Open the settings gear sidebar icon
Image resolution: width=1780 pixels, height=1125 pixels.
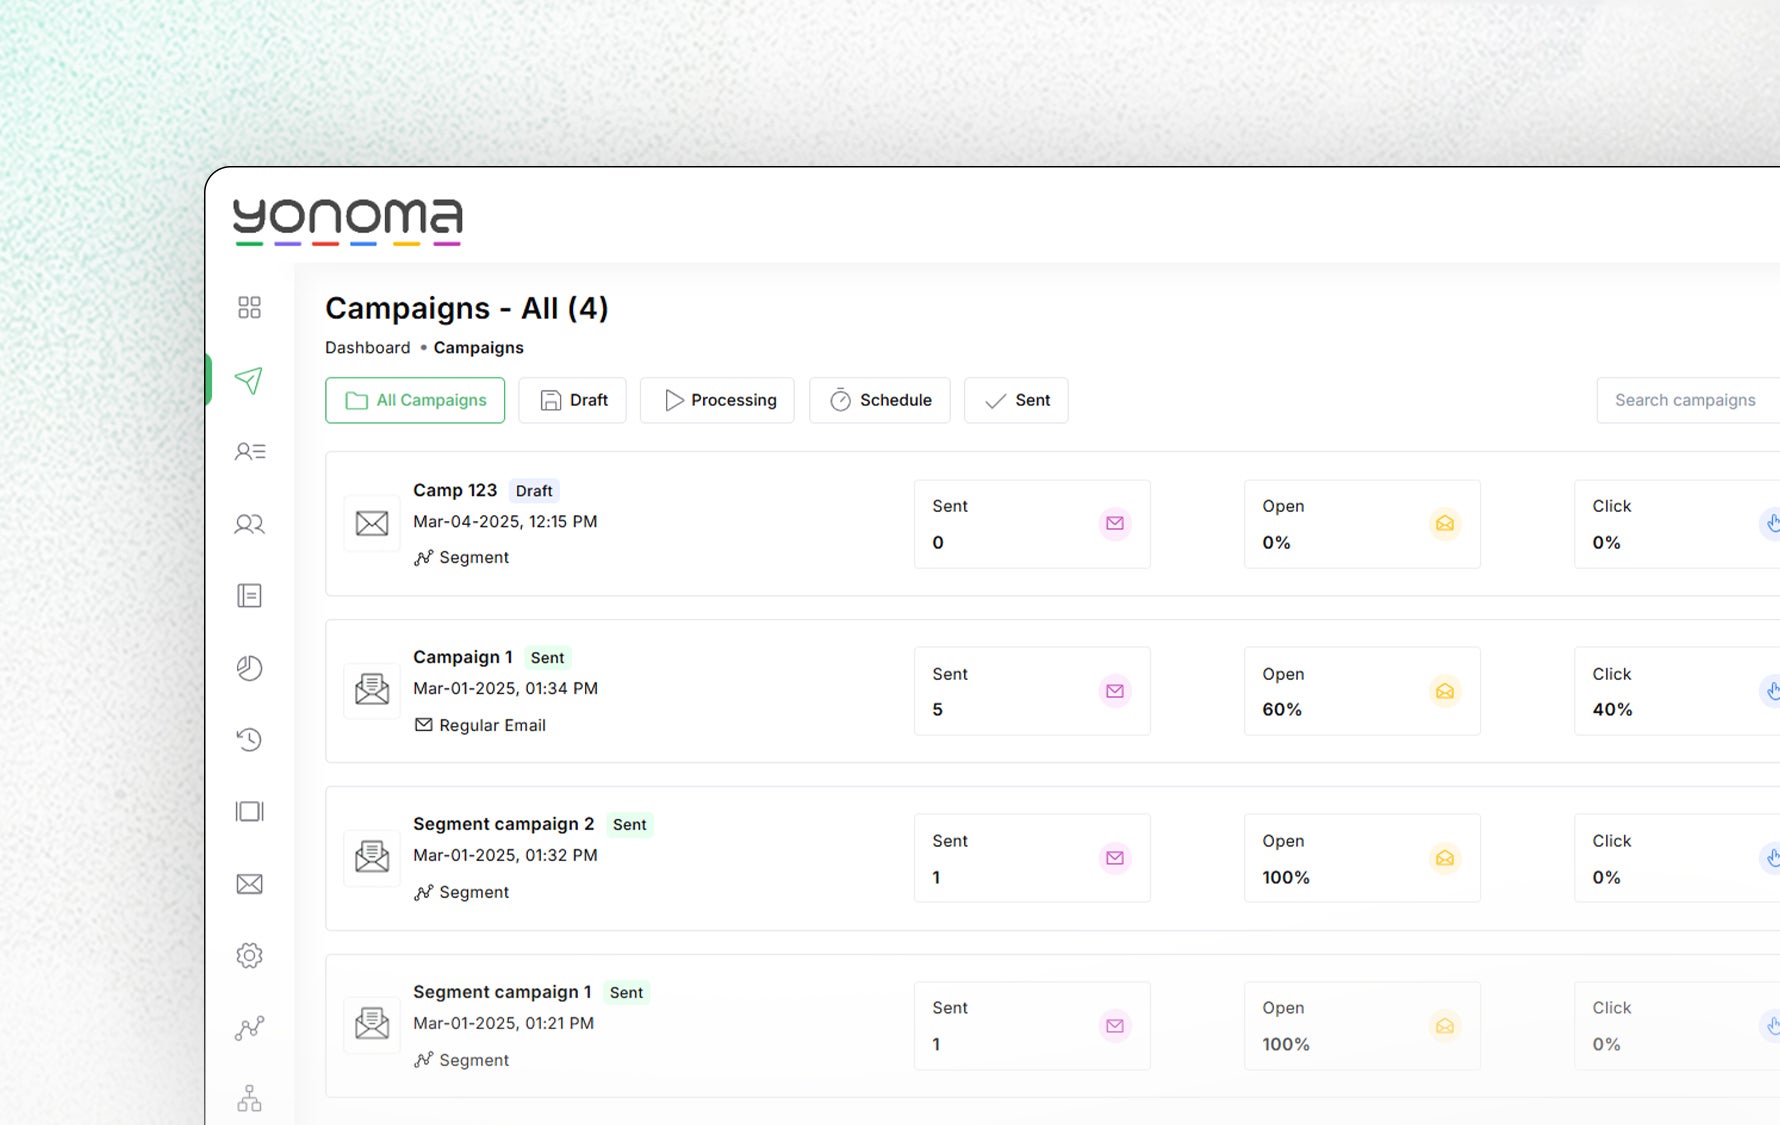[249, 956]
